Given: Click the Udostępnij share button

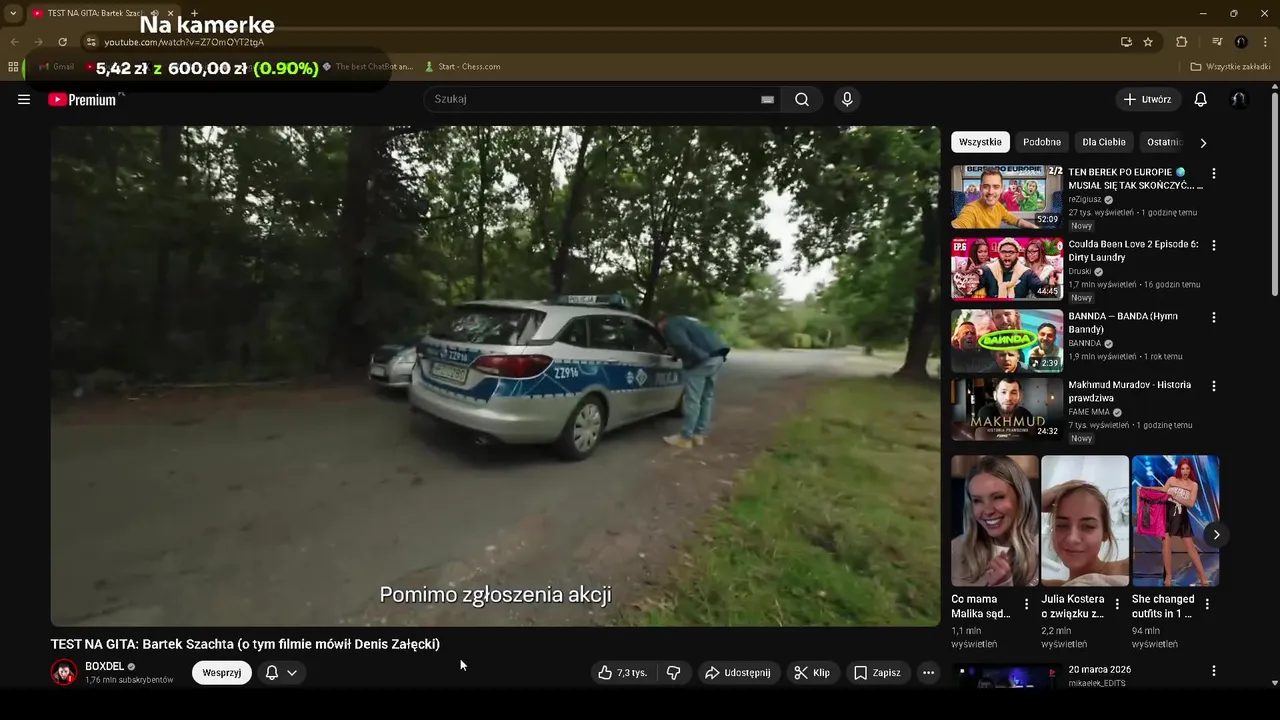Looking at the screenshot, I should [738, 673].
